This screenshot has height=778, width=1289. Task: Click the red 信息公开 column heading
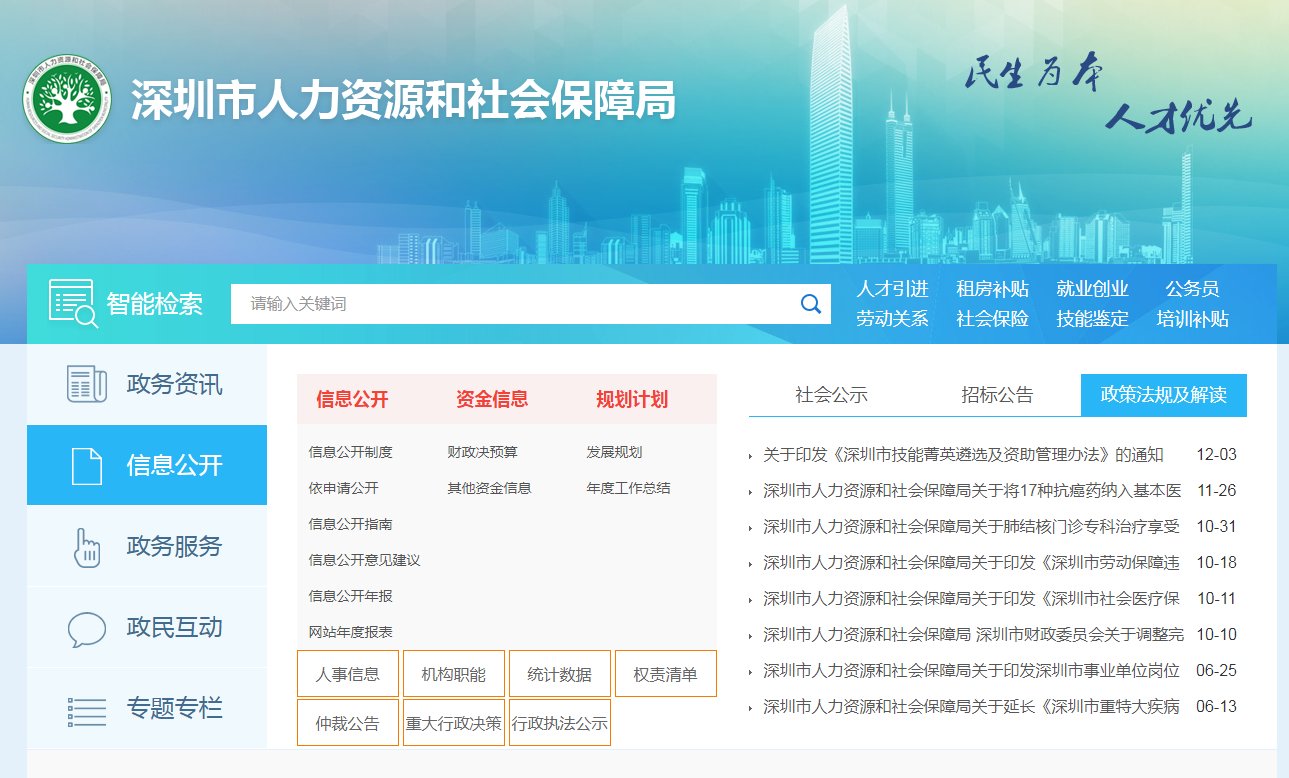pos(352,400)
